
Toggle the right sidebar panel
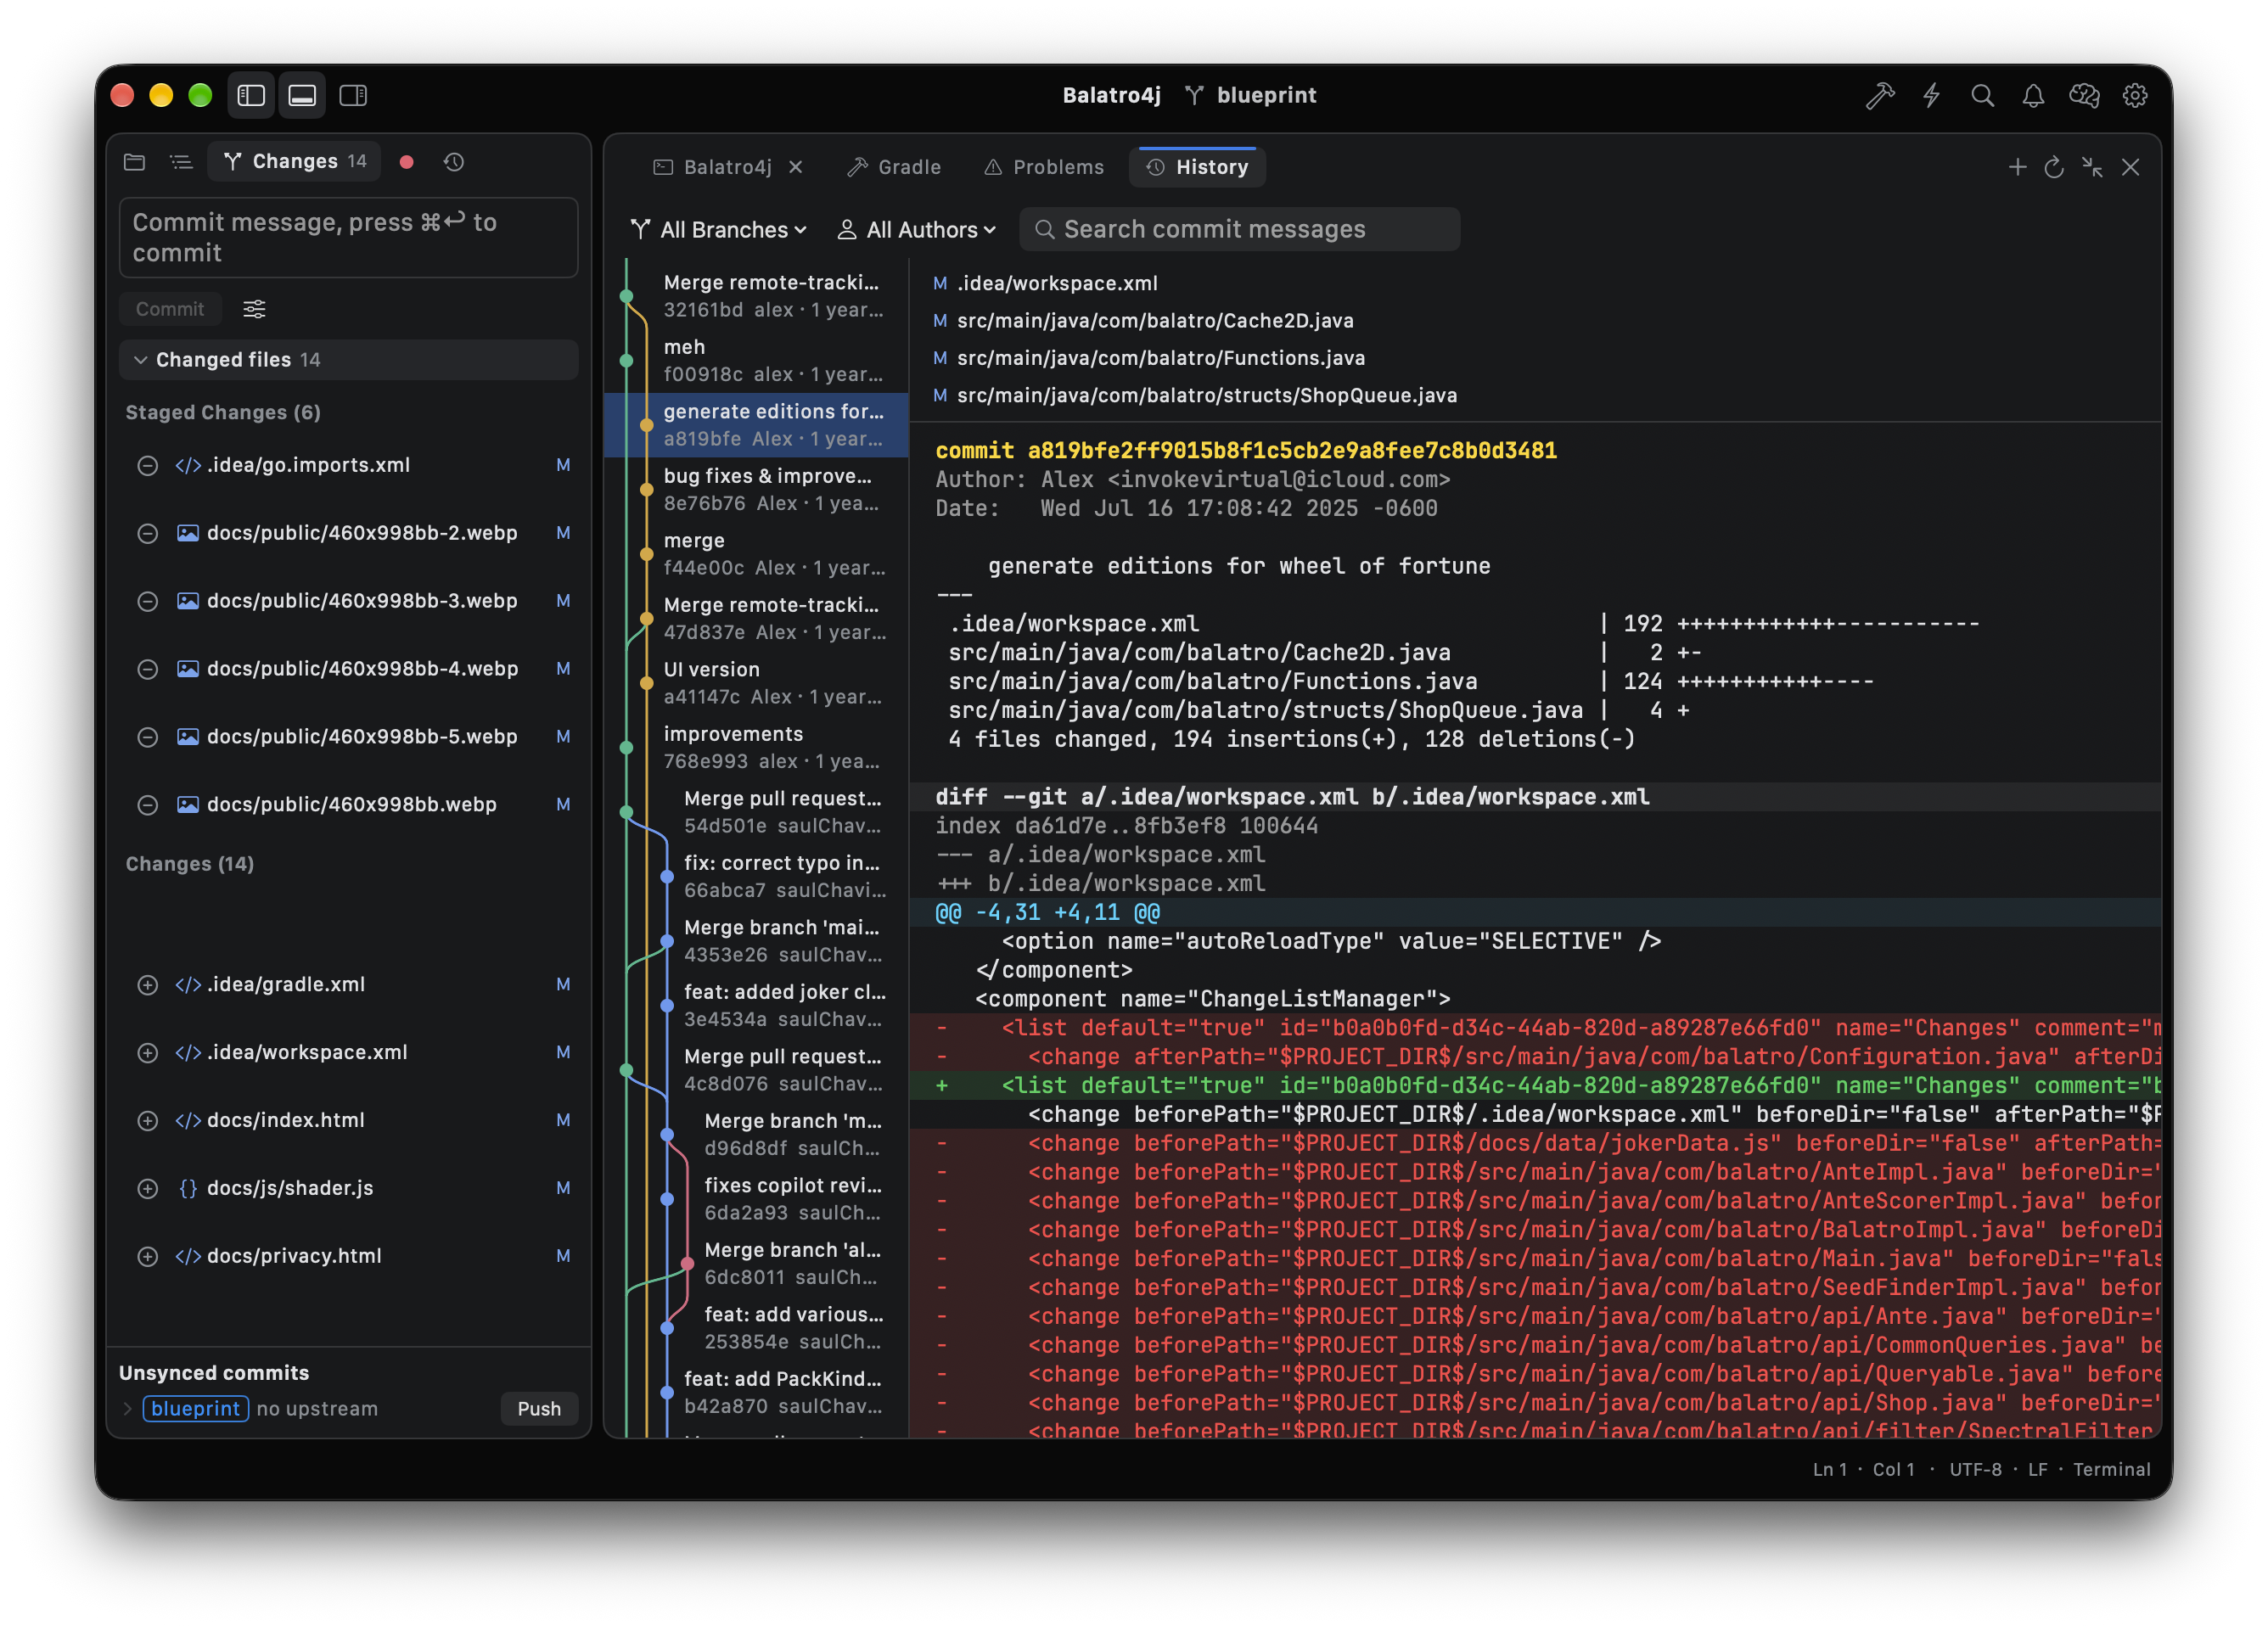coord(353,95)
